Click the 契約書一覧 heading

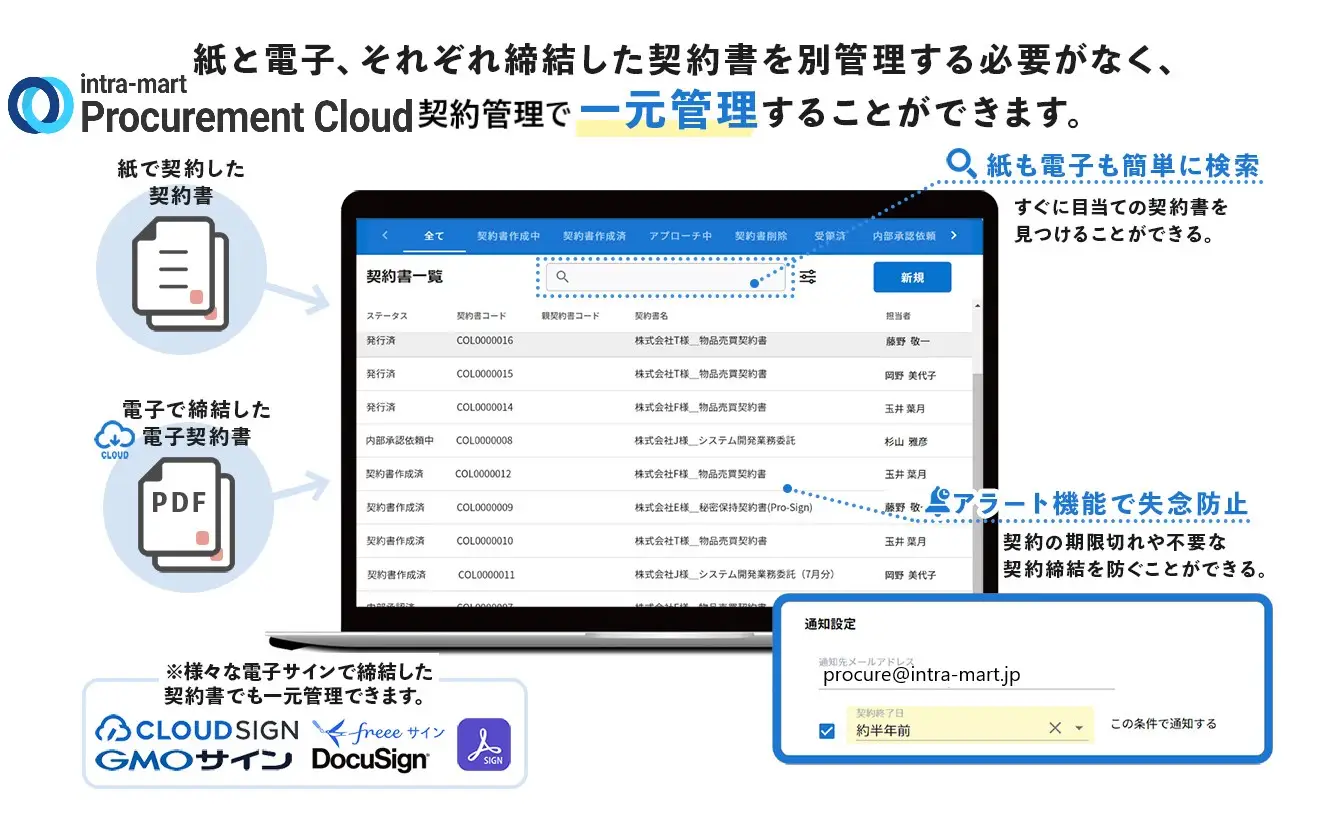click(x=404, y=276)
